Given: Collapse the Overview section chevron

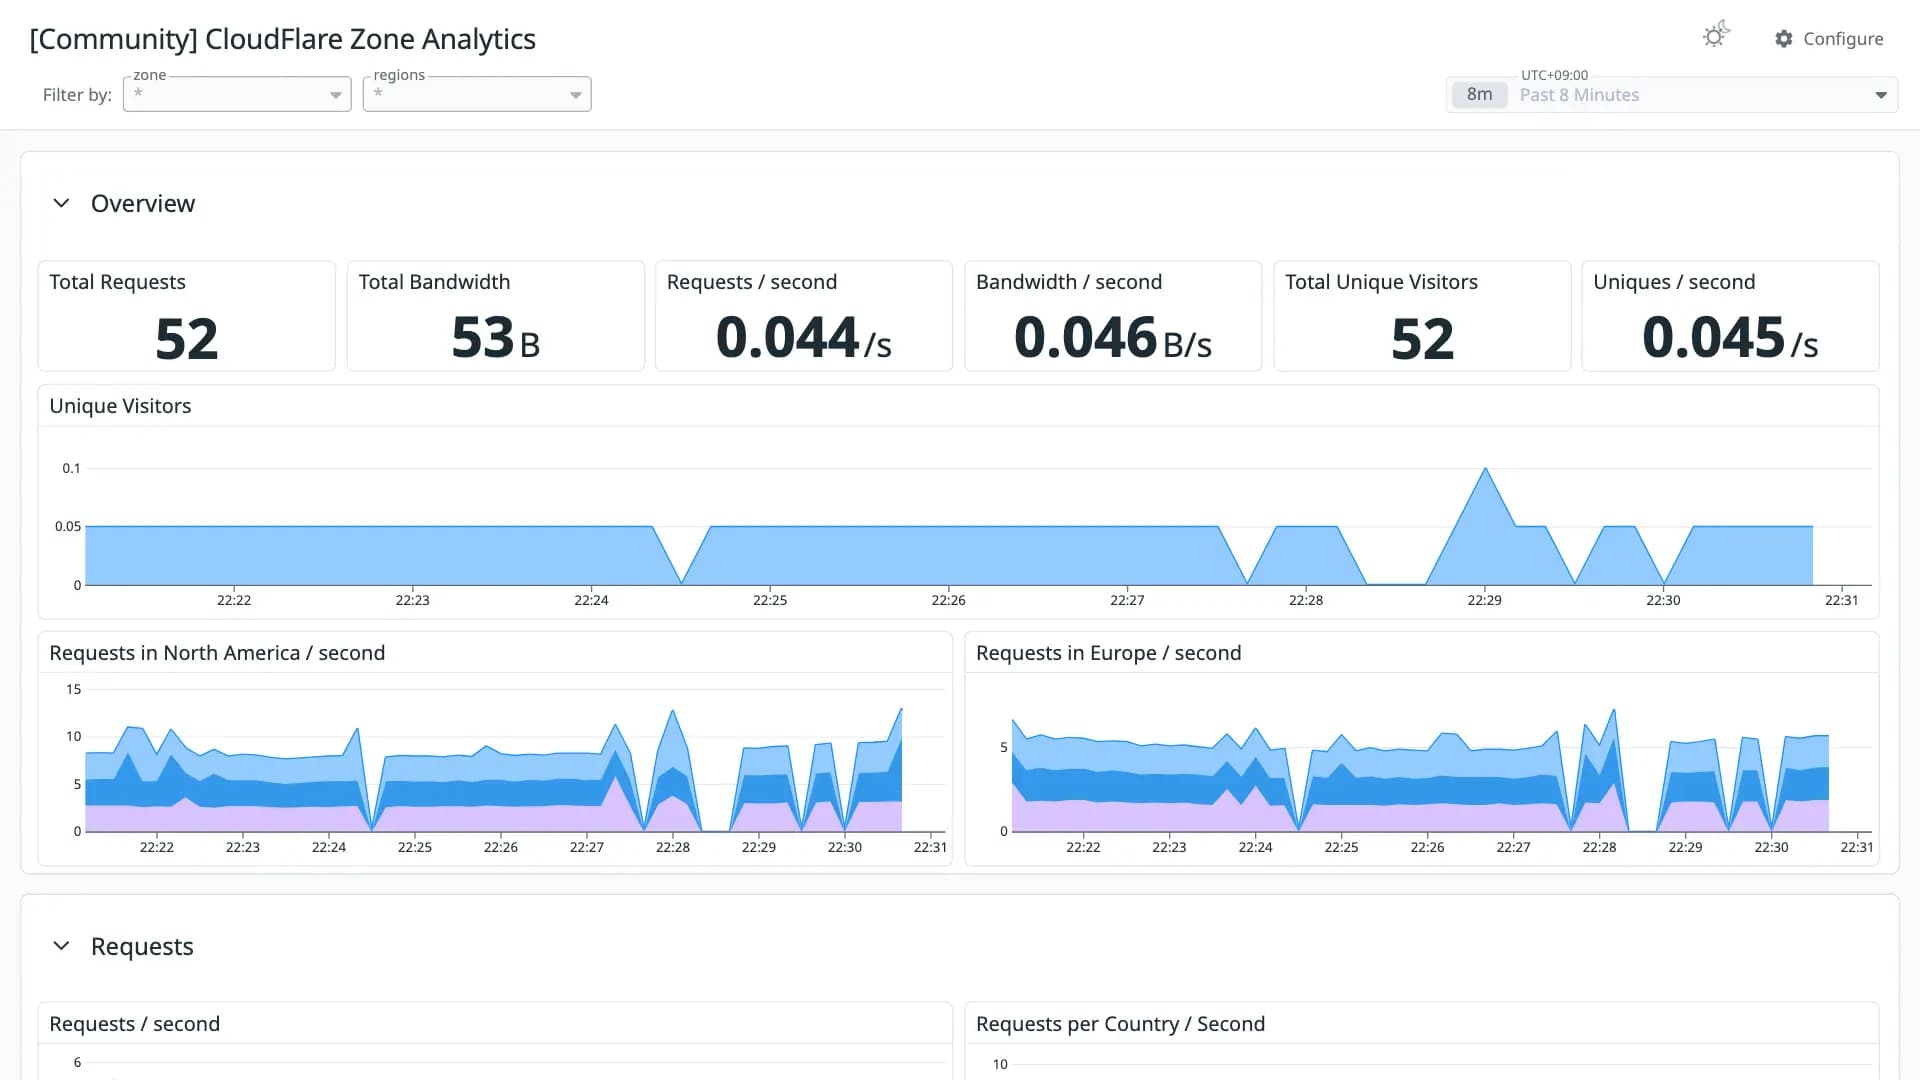Looking at the screenshot, I should (x=61, y=203).
